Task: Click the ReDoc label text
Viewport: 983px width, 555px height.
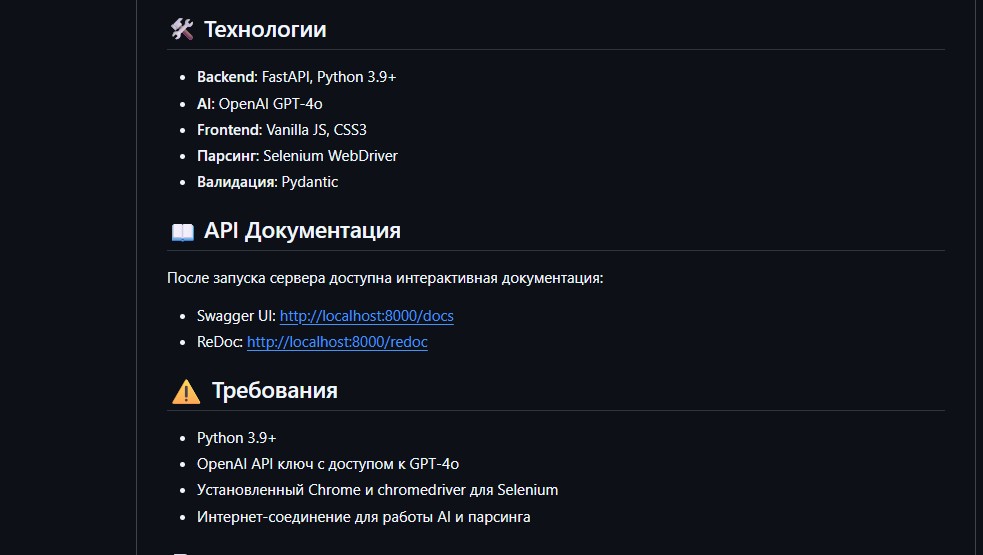Action: click(219, 342)
